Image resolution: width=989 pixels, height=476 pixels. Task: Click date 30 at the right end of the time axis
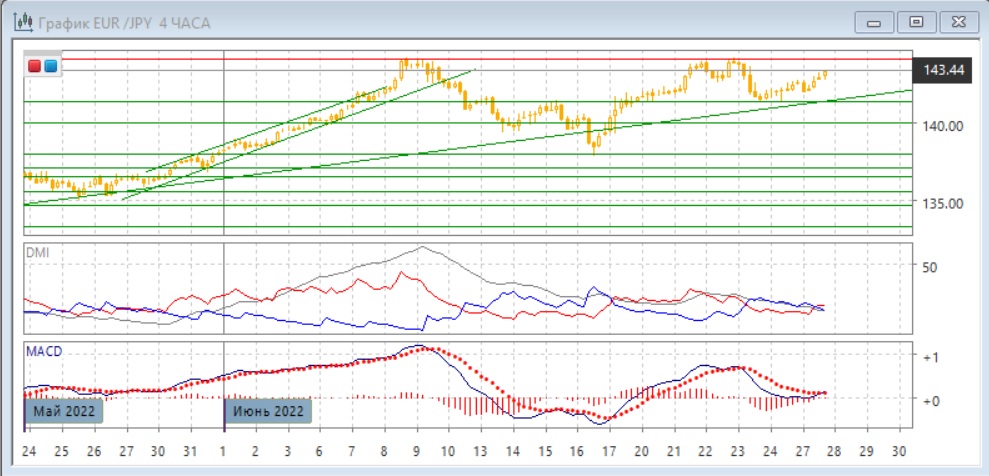click(x=902, y=451)
